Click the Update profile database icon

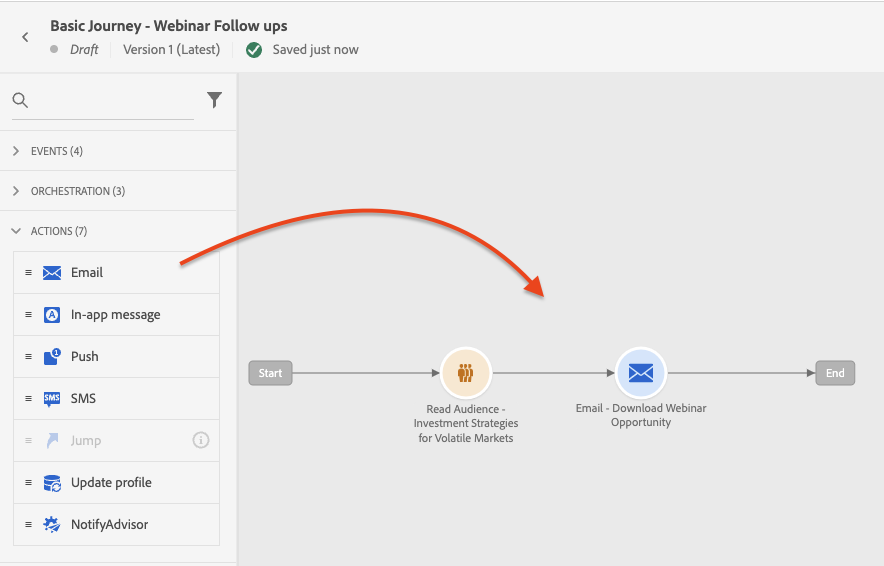point(52,483)
